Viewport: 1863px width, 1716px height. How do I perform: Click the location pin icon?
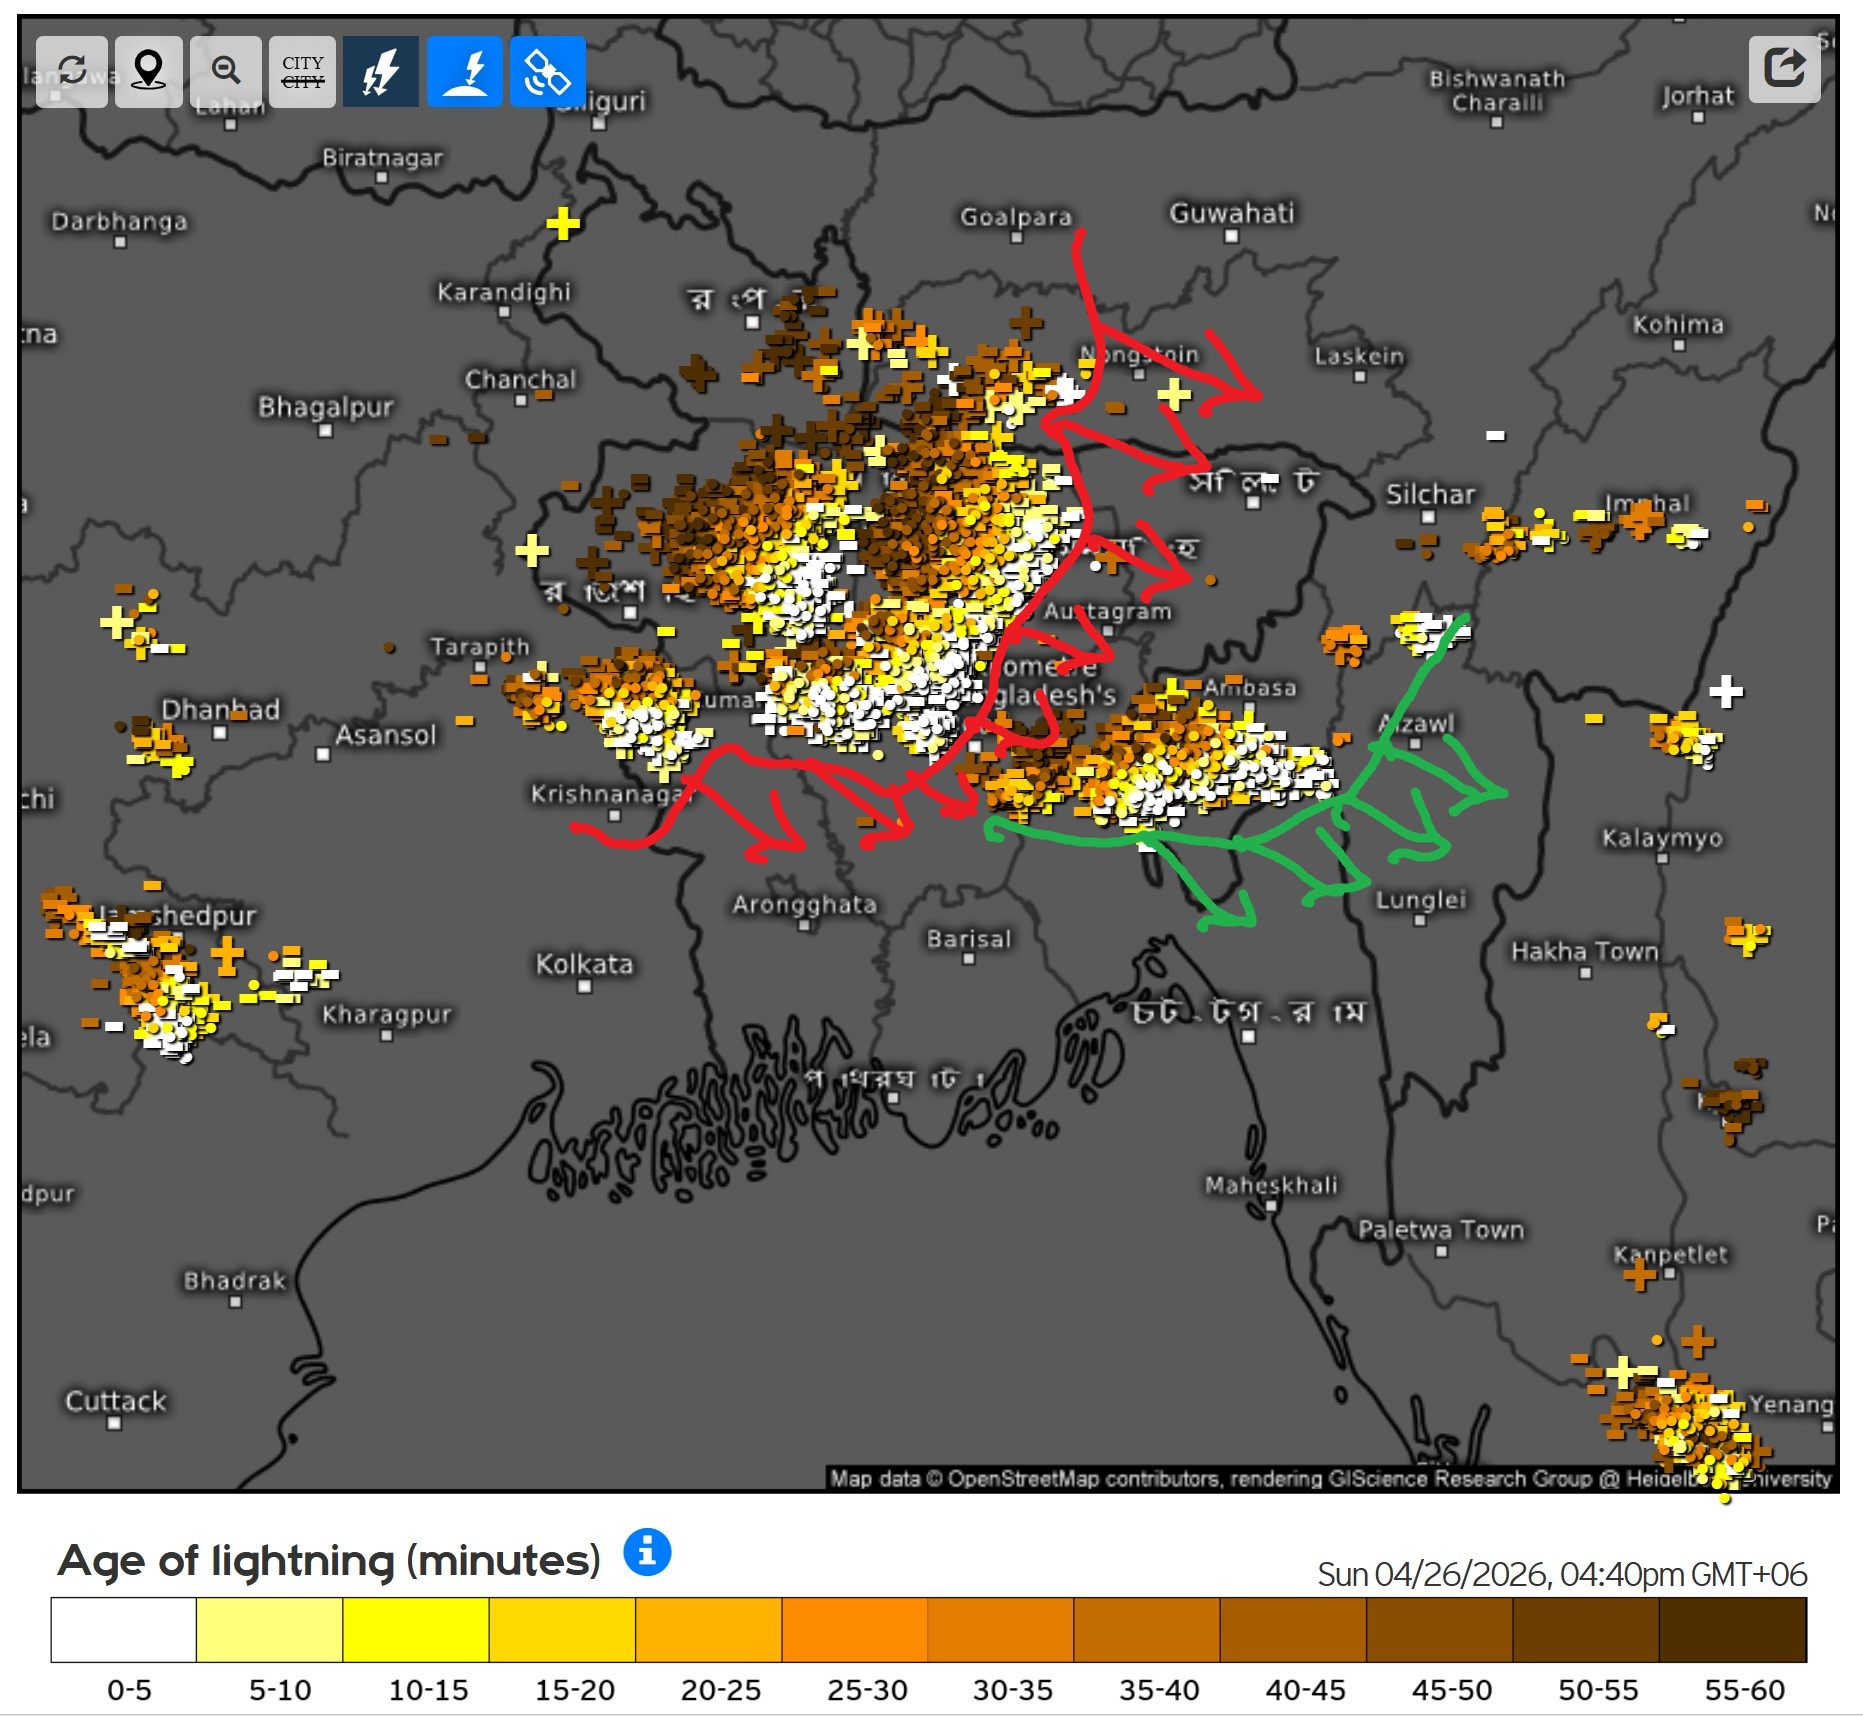[149, 71]
